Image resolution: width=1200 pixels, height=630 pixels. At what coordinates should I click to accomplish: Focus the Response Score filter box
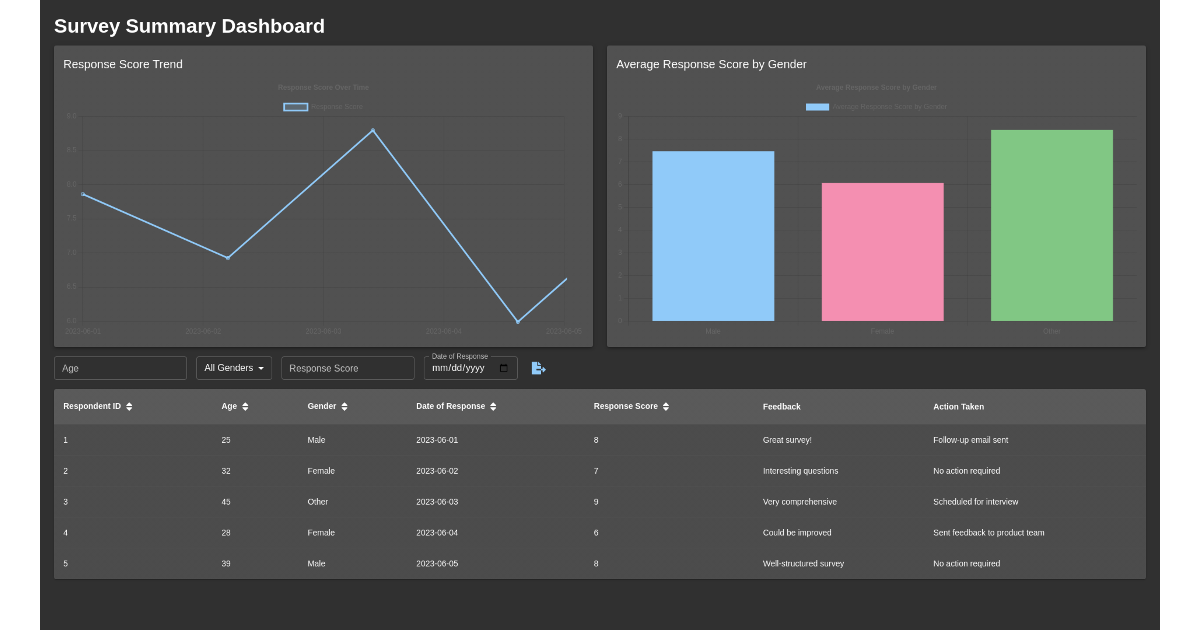coord(347,368)
